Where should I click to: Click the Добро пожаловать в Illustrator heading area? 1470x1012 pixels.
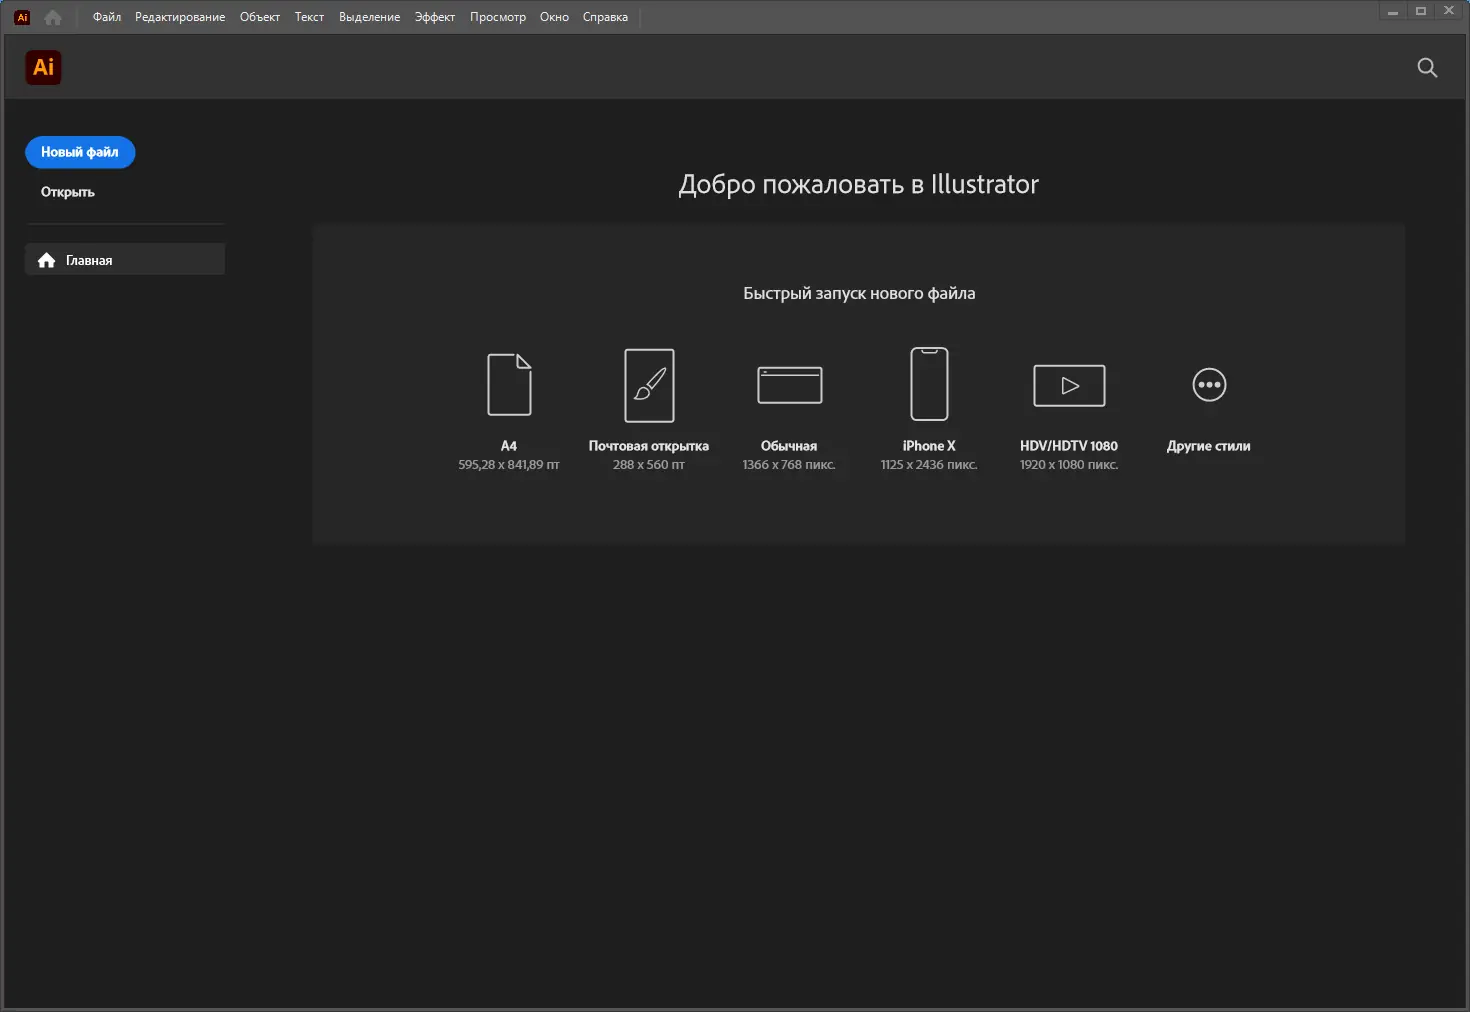click(859, 184)
